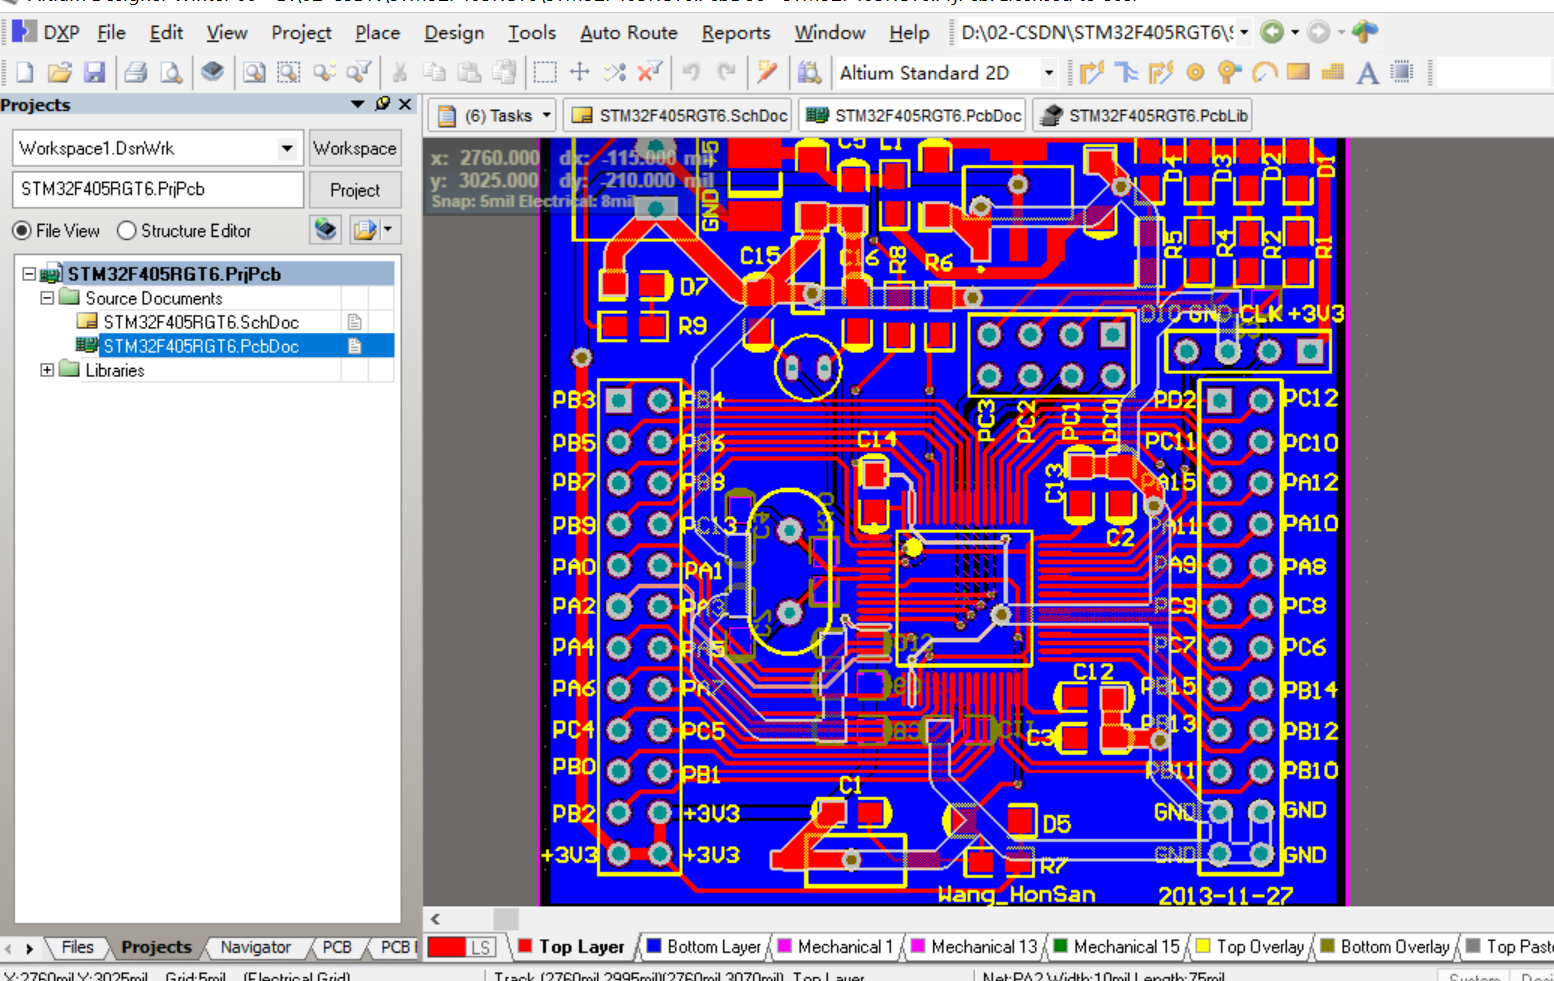The image size is (1554, 981).
Task: Click the Home page navigation icon
Action: (x=1364, y=32)
